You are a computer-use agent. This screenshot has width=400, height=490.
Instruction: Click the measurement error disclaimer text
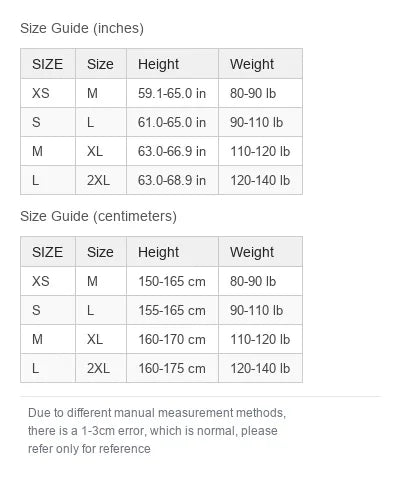click(x=157, y=431)
